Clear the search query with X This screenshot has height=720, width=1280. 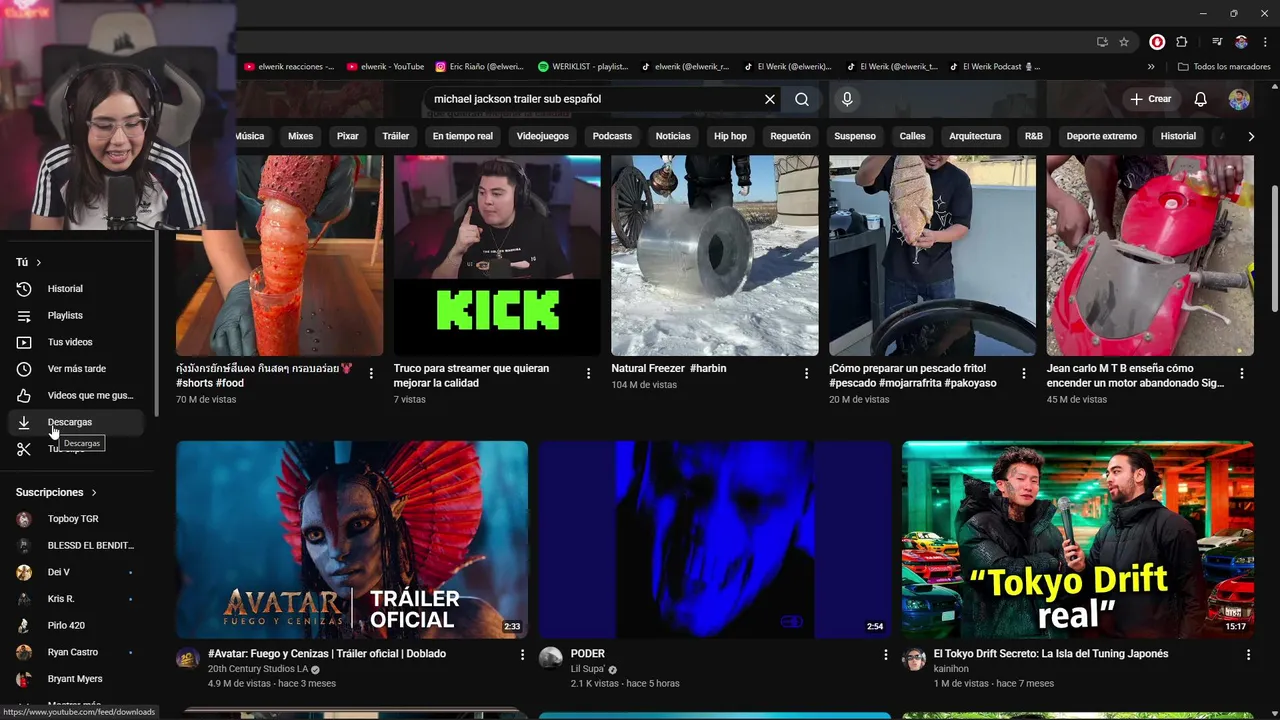click(x=770, y=99)
